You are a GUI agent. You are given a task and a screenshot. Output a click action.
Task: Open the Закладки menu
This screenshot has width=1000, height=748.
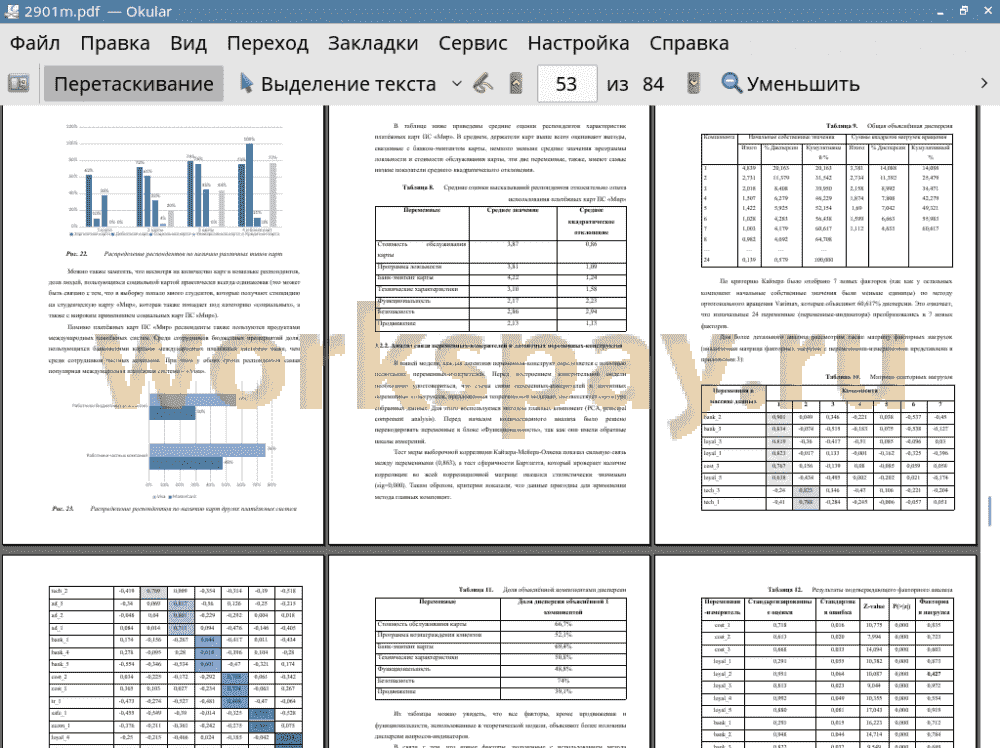point(373,43)
